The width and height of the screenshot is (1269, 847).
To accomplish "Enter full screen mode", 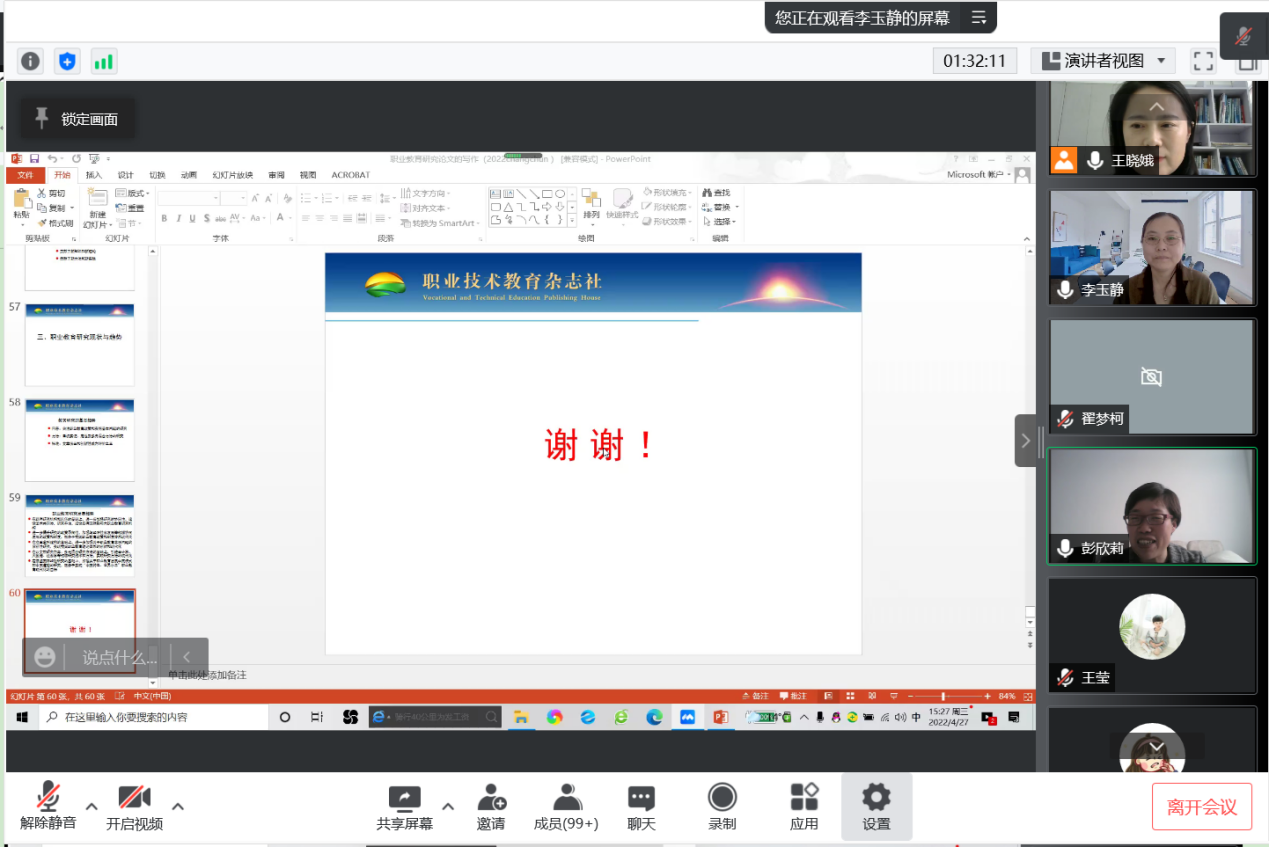I will pos(1203,61).
